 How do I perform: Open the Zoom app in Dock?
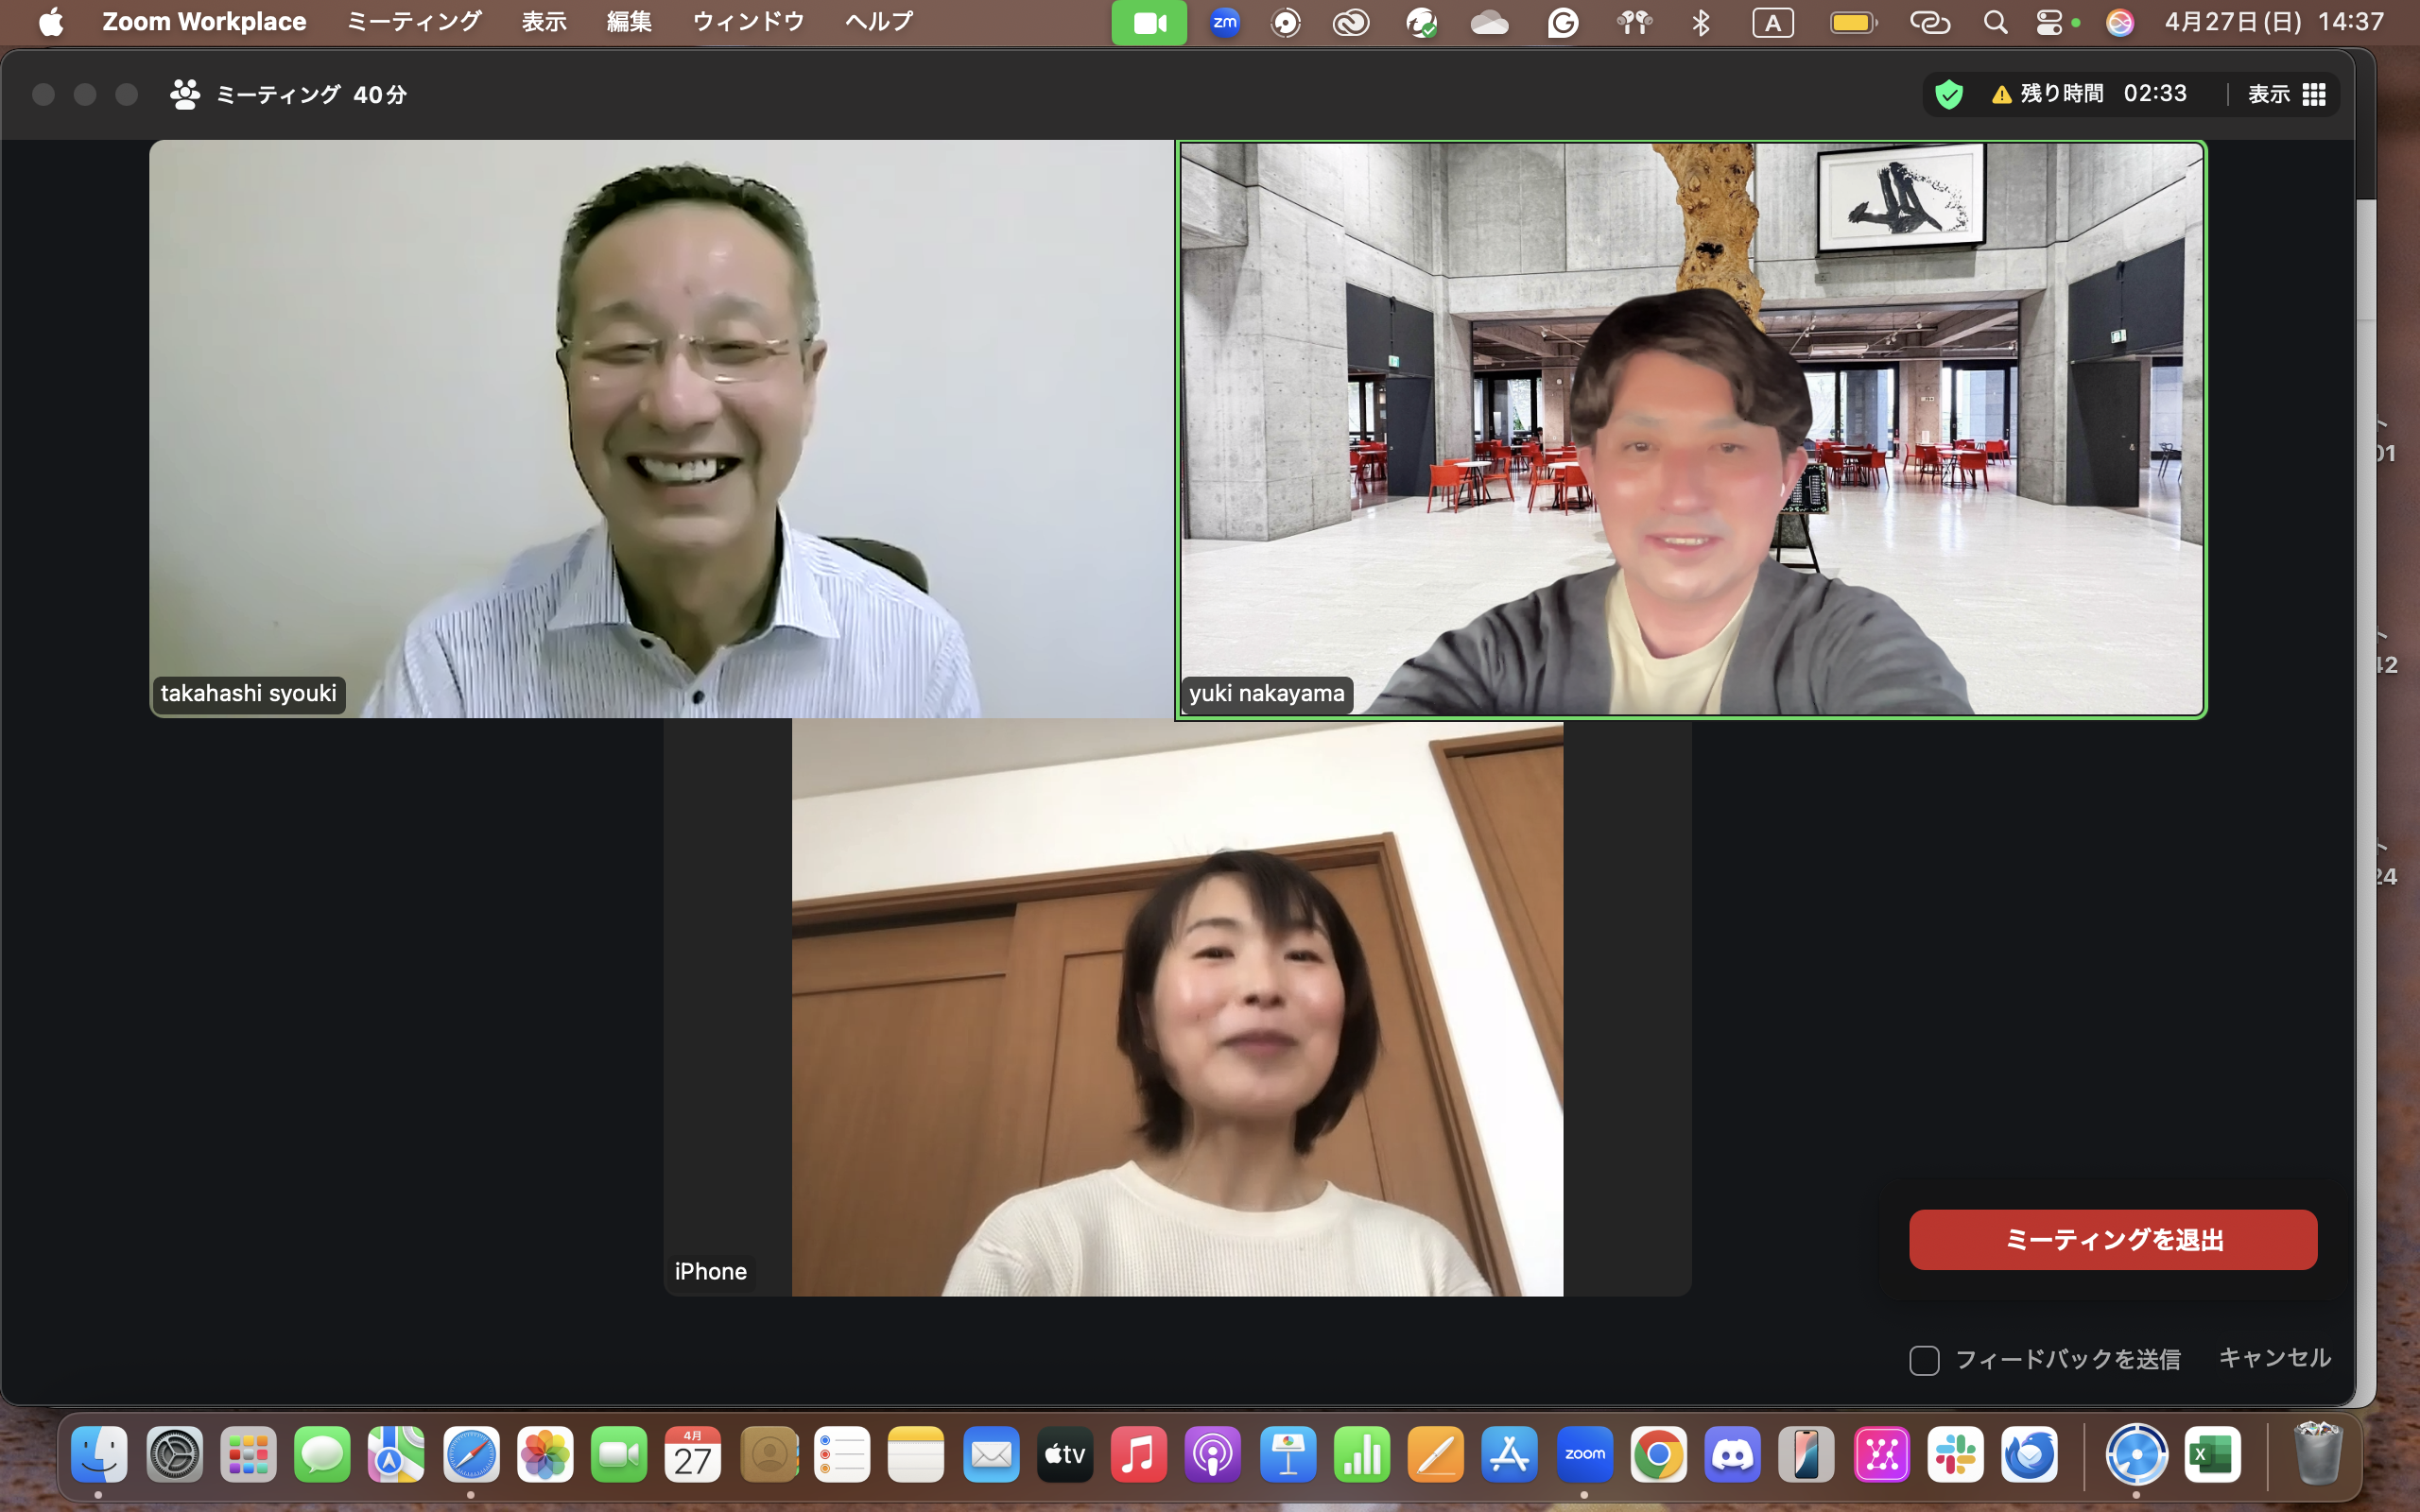(x=1584, y=1454)
